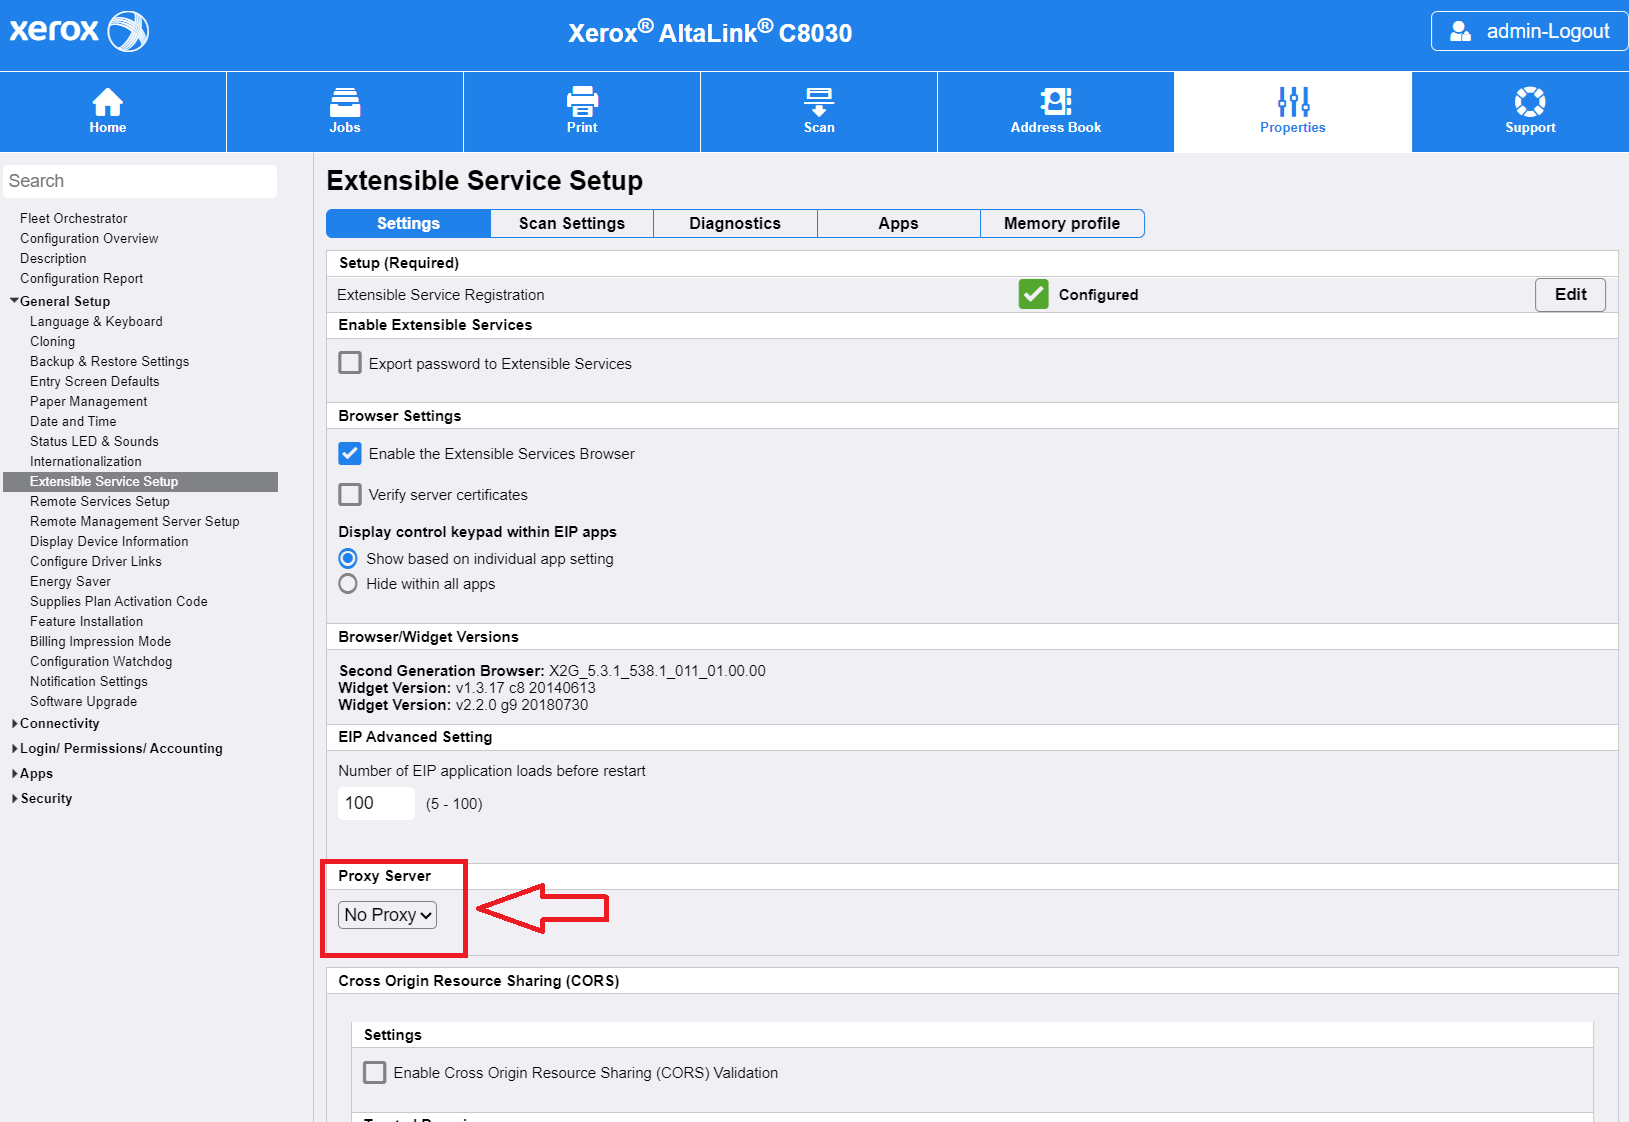Open the Jobs icon
The height and width of the screenshot is (1122, 1629).
coord(345,102)
